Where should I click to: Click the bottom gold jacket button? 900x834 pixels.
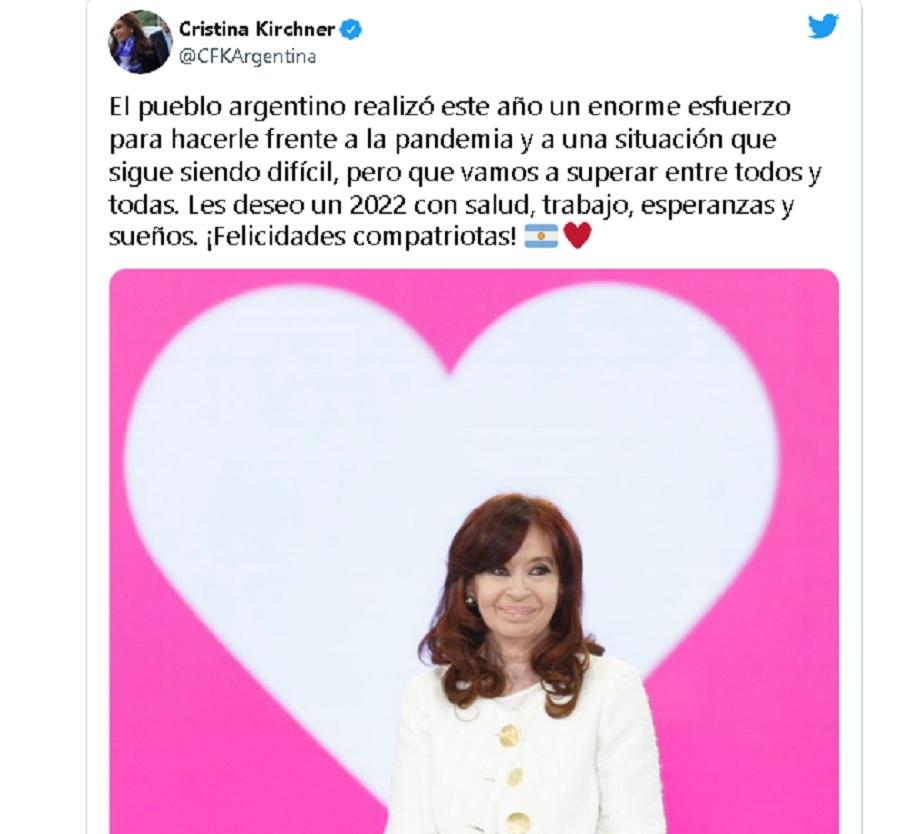(518, 823)
